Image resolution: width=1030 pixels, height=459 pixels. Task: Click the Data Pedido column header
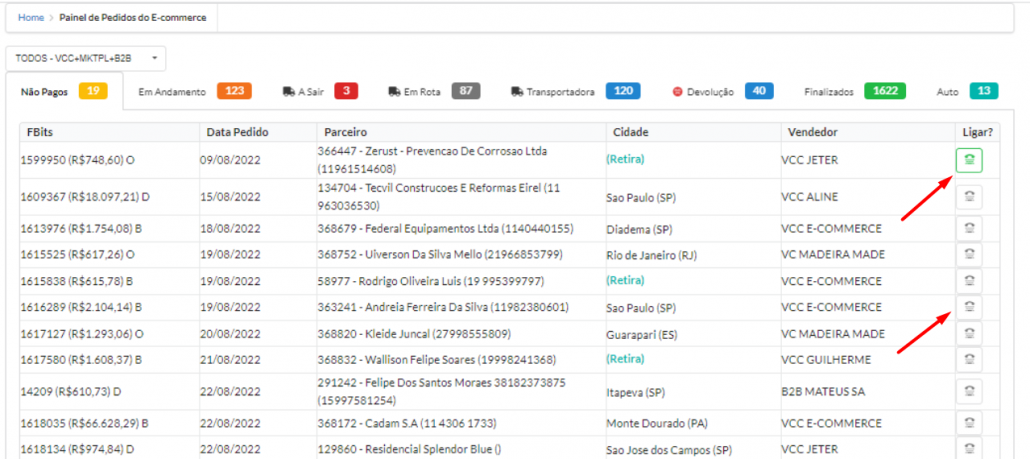(x=237, y=132)
